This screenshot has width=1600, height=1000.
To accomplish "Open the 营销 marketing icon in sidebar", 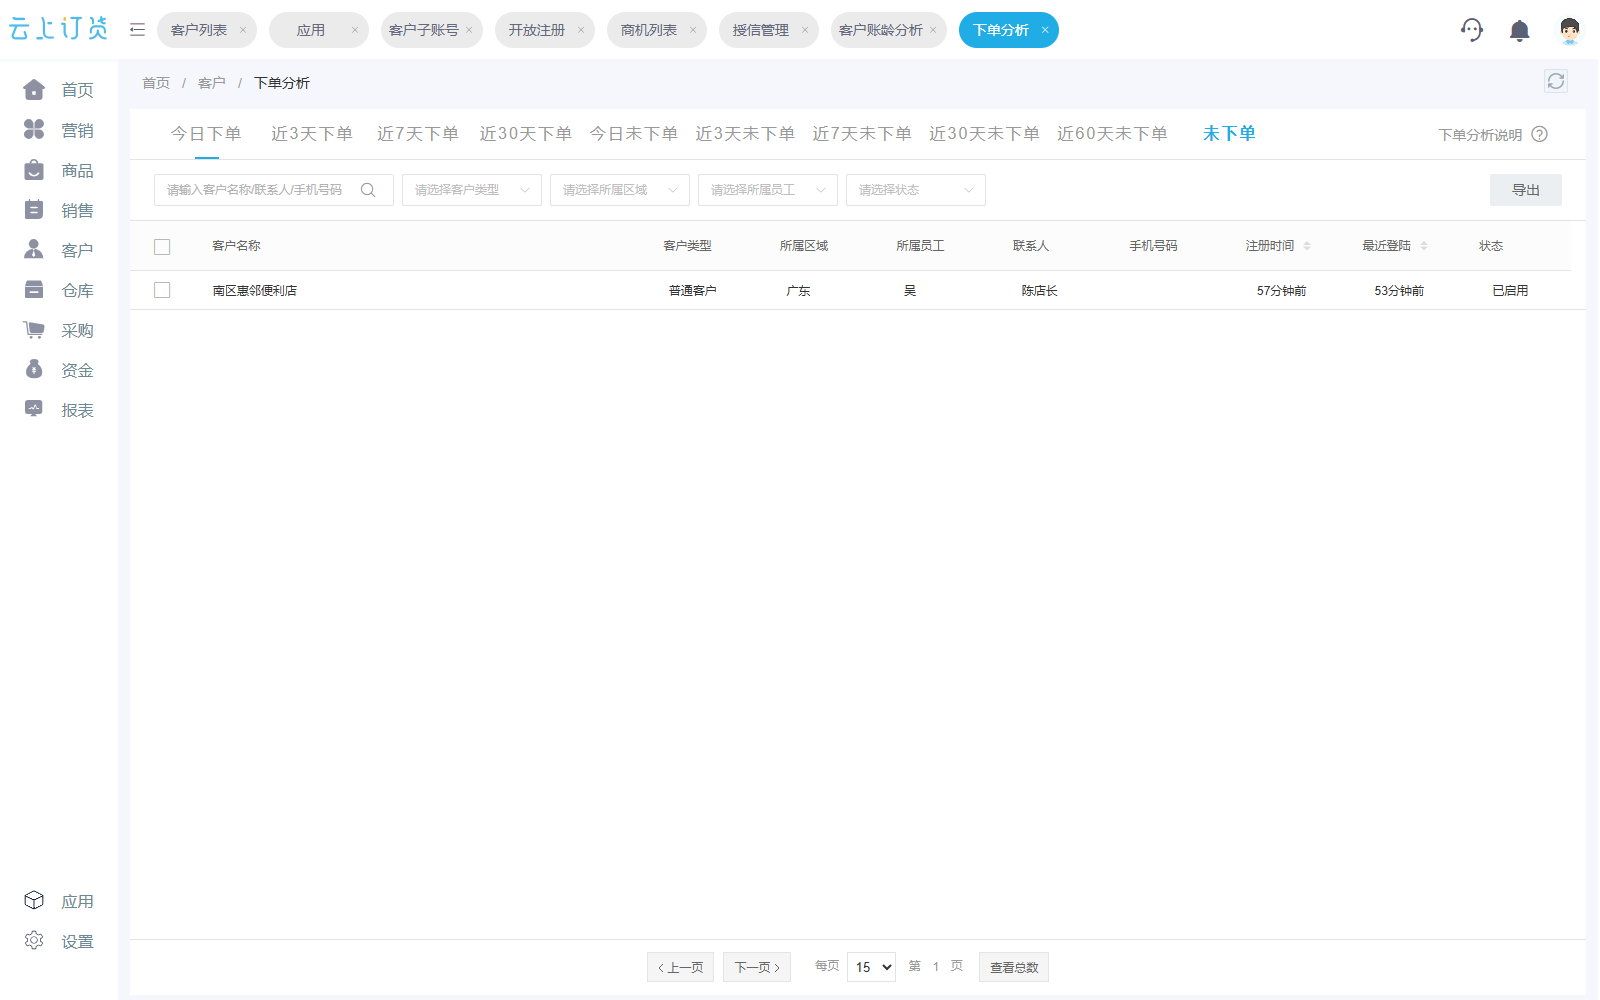I will [x=34, y=130].
